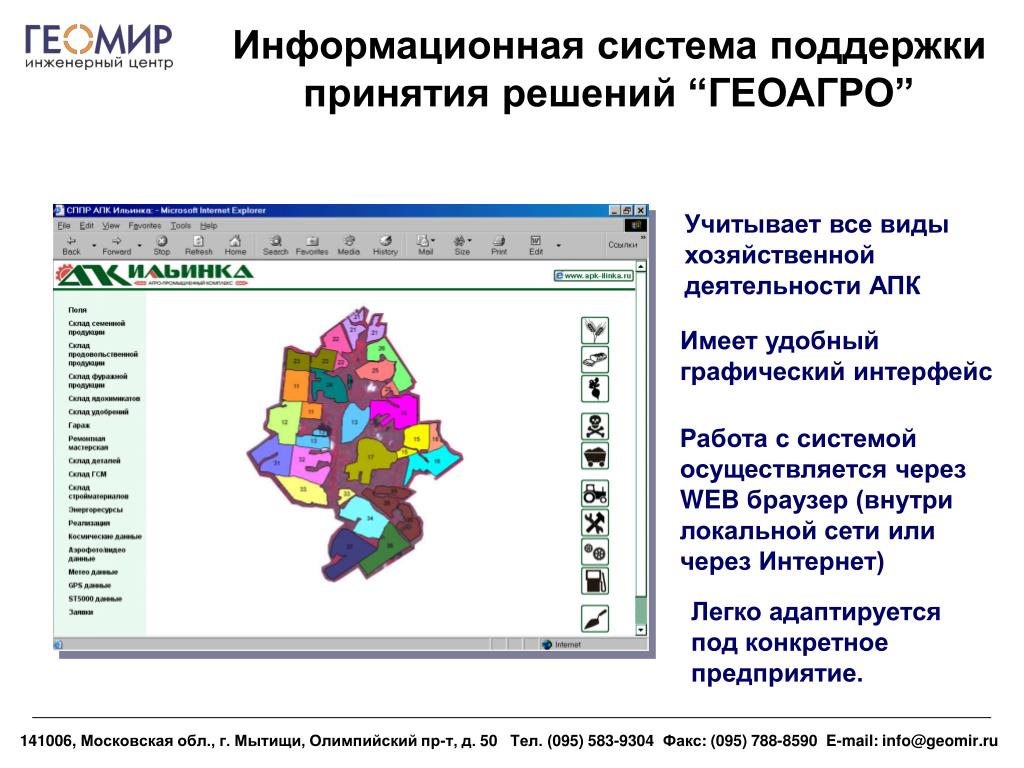Viewport: 1024px width, 768px height.
Task: Expand the Ссылки links bar chevron
Action: click(x=643, y=238)
